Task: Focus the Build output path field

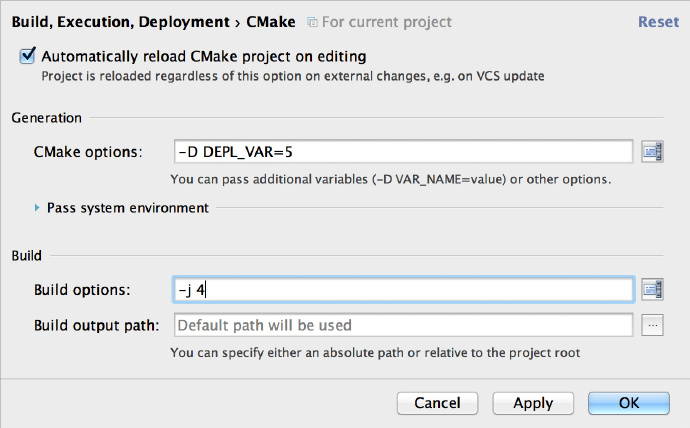Action: click(404, 326)
